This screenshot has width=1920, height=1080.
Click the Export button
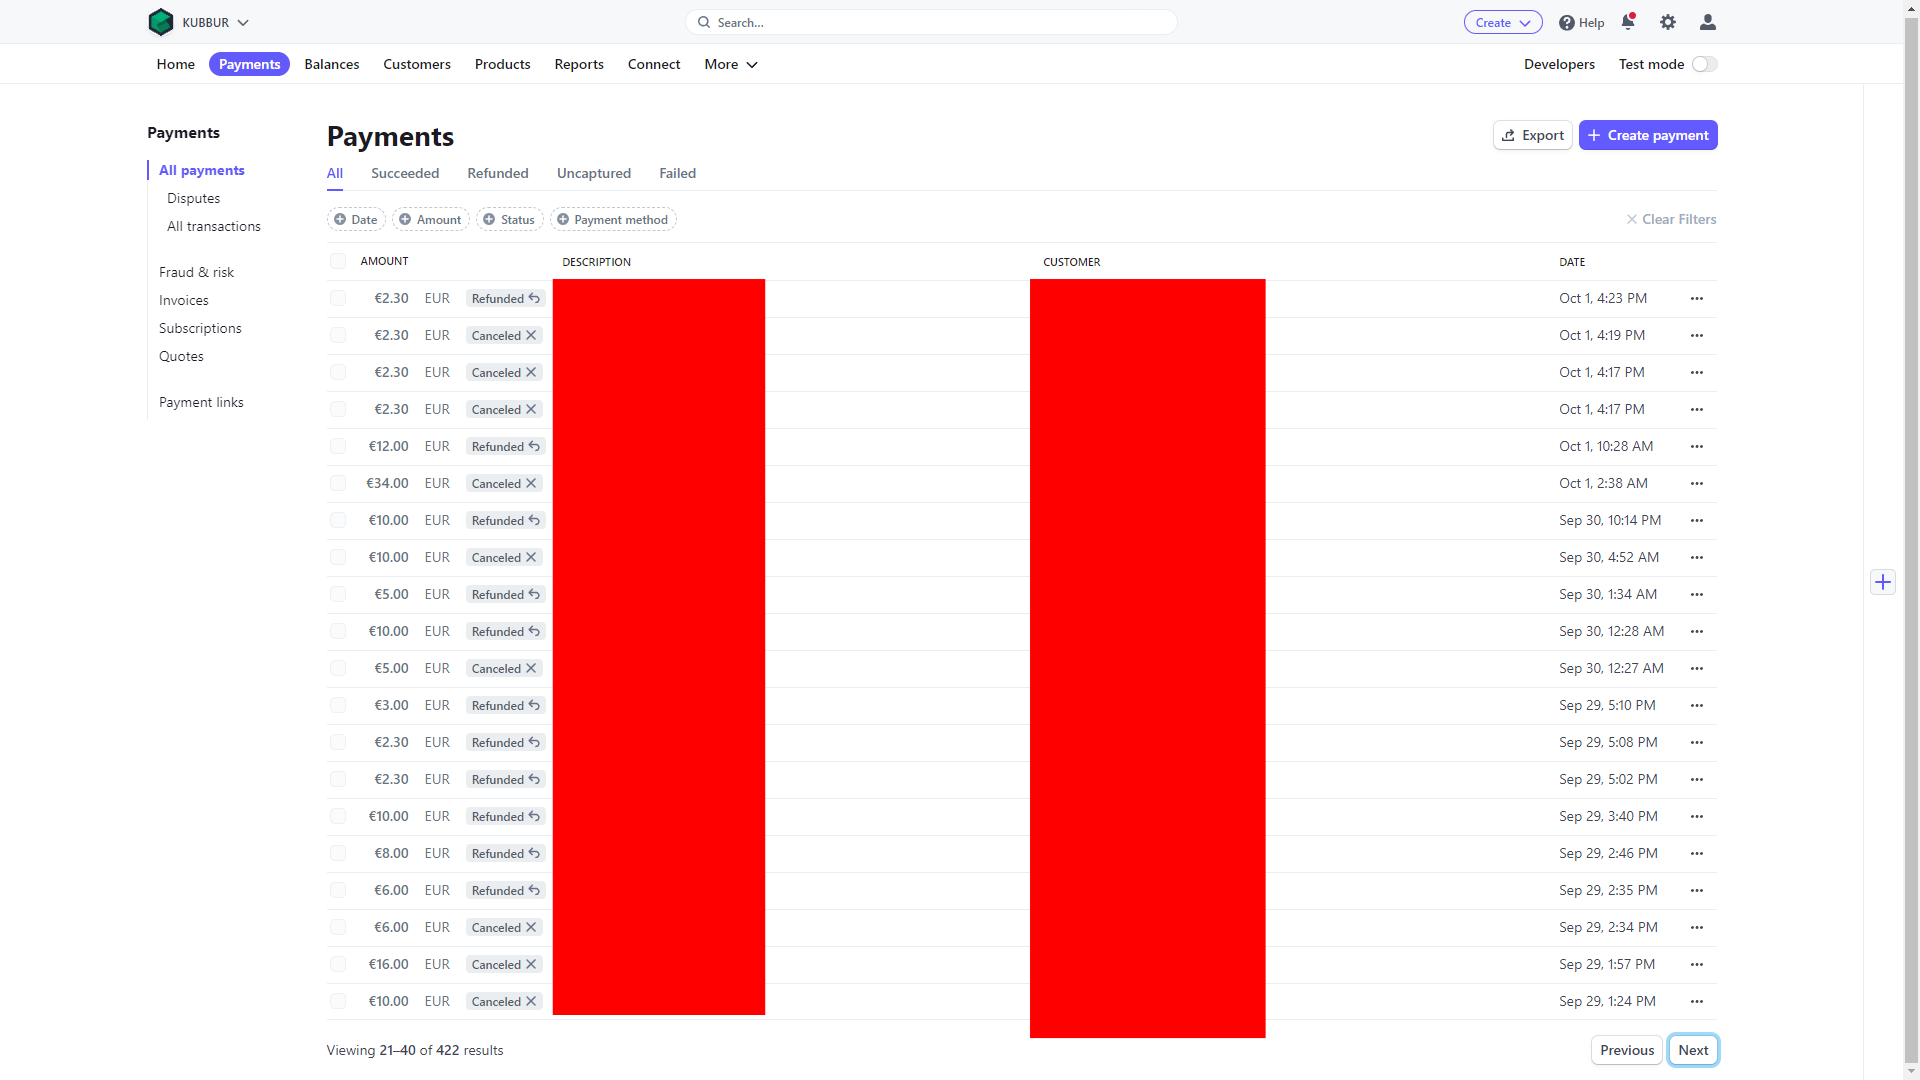pos(1532,135)
